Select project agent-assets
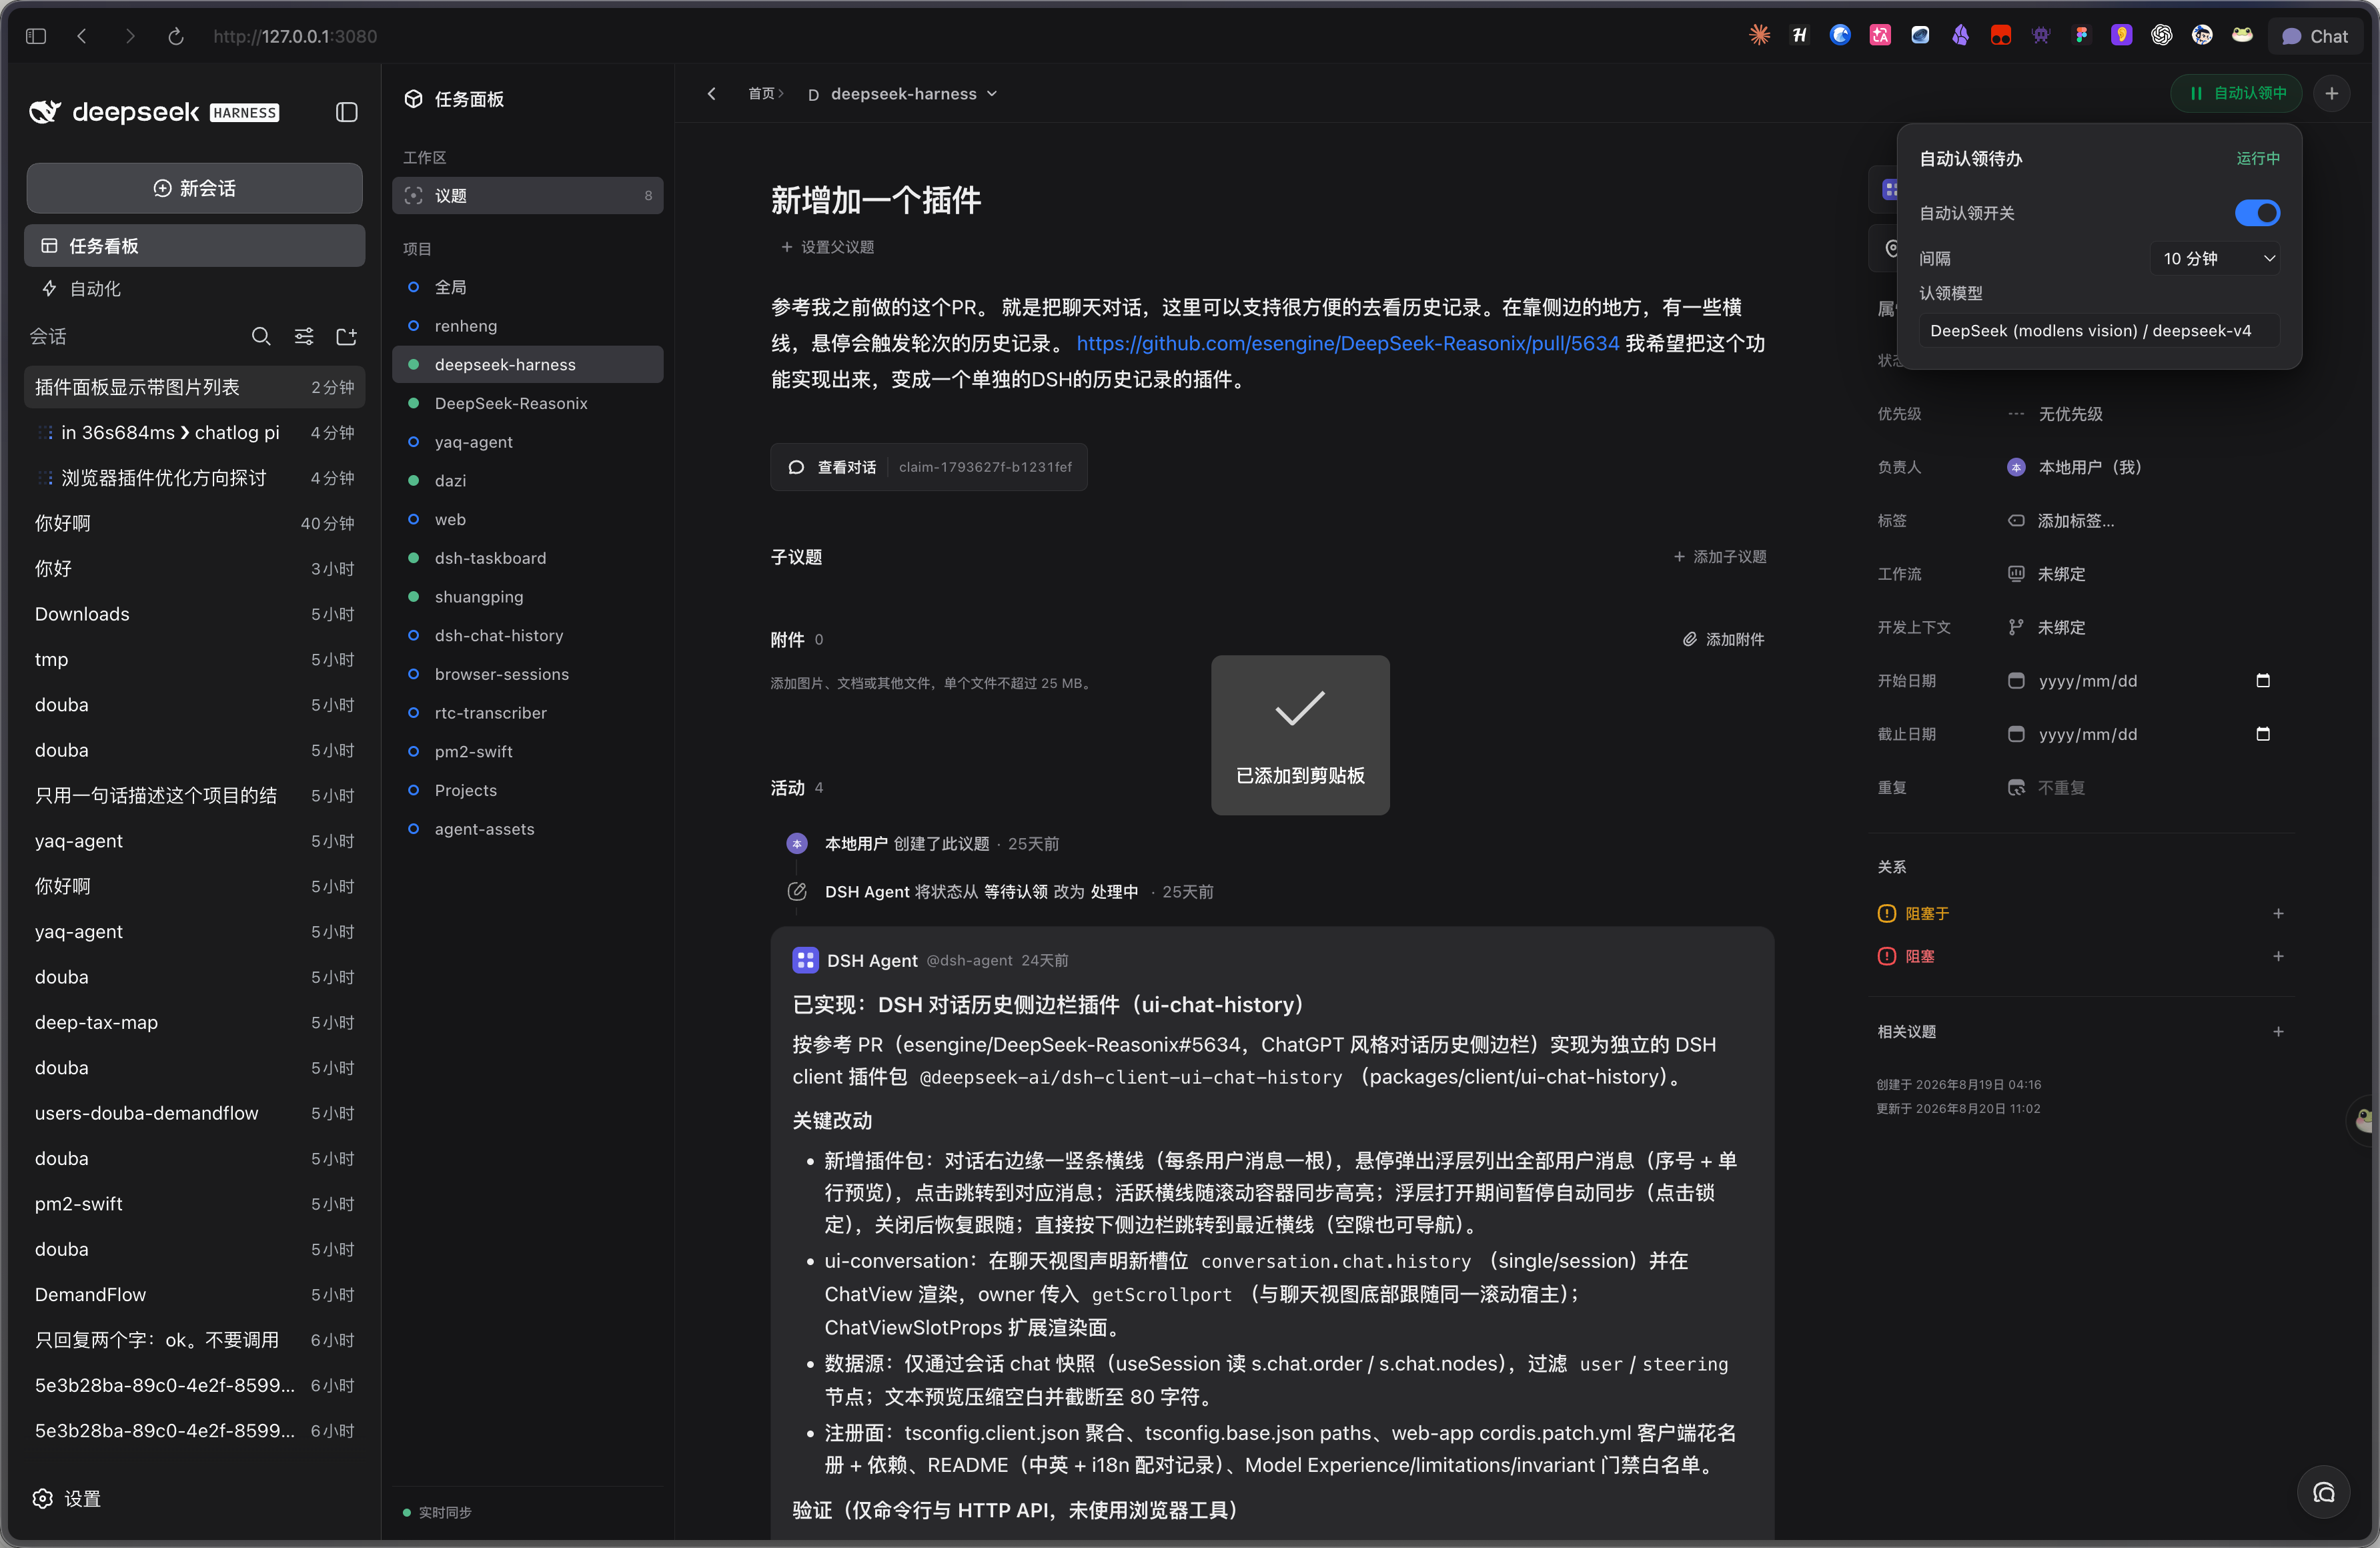The image size is (2380, 1548). [527, 829]
